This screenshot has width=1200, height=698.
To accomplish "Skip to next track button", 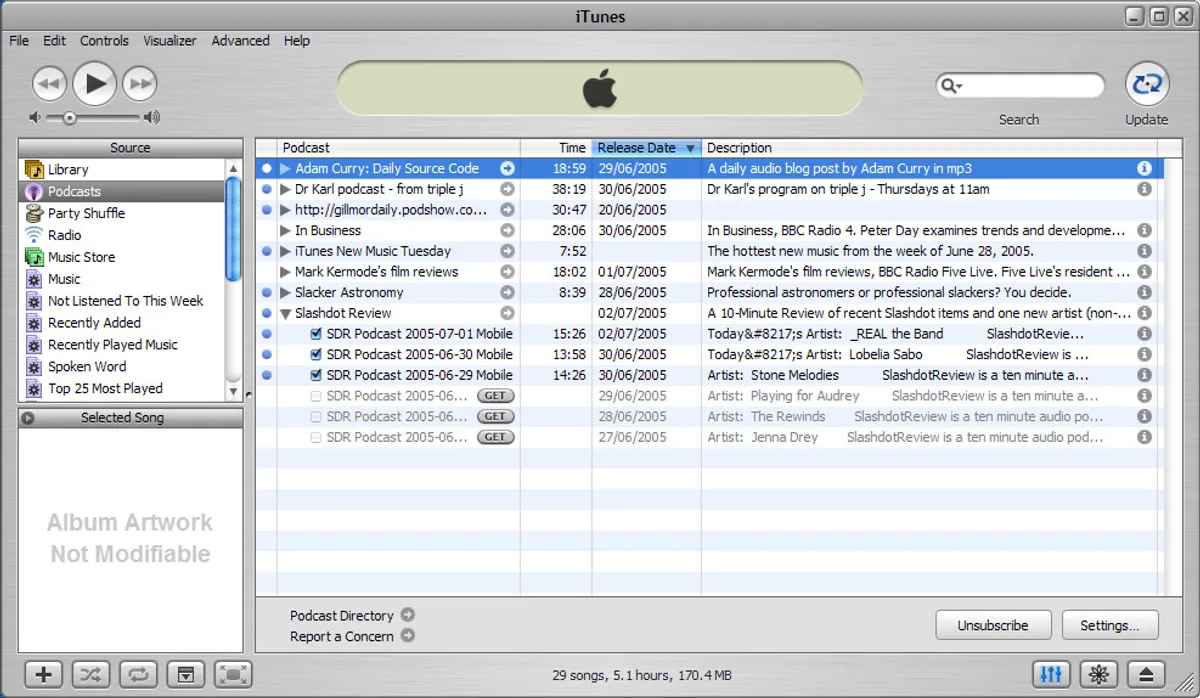I will coord(140,84).
